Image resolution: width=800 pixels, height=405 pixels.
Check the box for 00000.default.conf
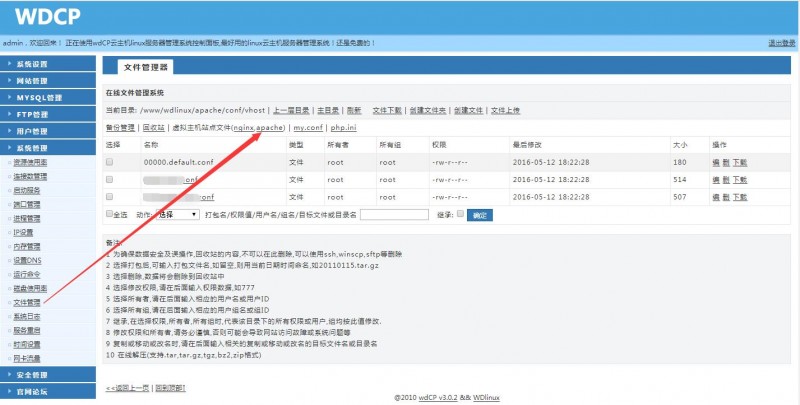(110, 161)
